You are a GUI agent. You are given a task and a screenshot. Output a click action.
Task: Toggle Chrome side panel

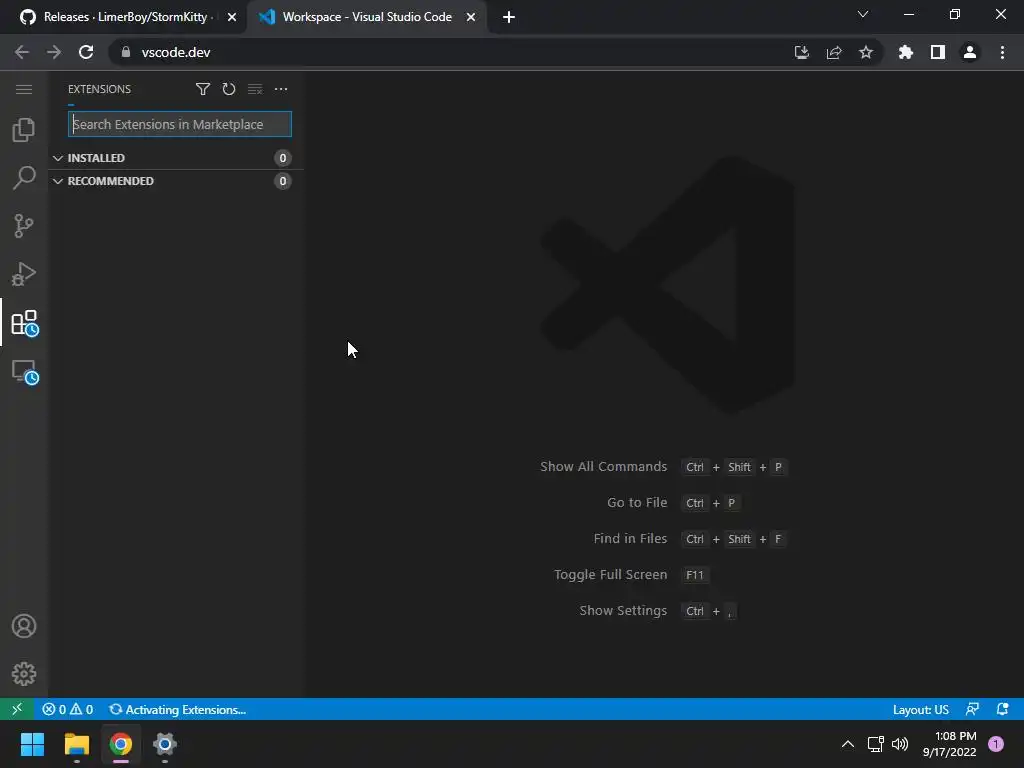(938, 52)
